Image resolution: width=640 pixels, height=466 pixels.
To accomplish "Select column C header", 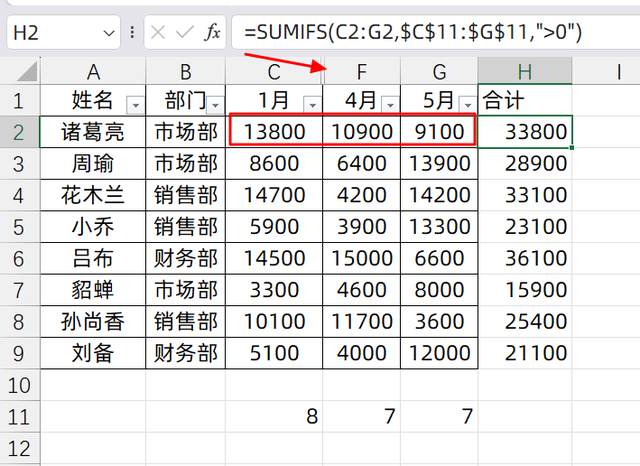I will (274, 72).
